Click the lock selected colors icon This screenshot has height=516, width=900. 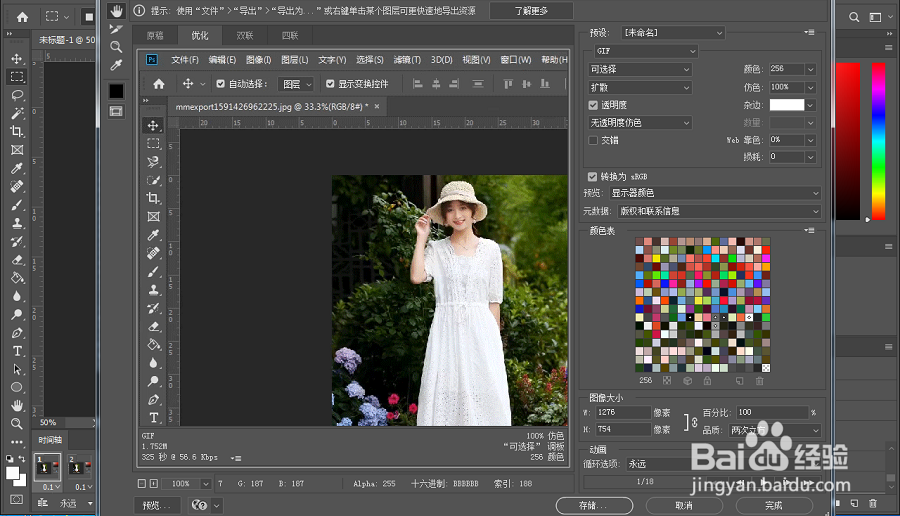click(x=707, y=381)
